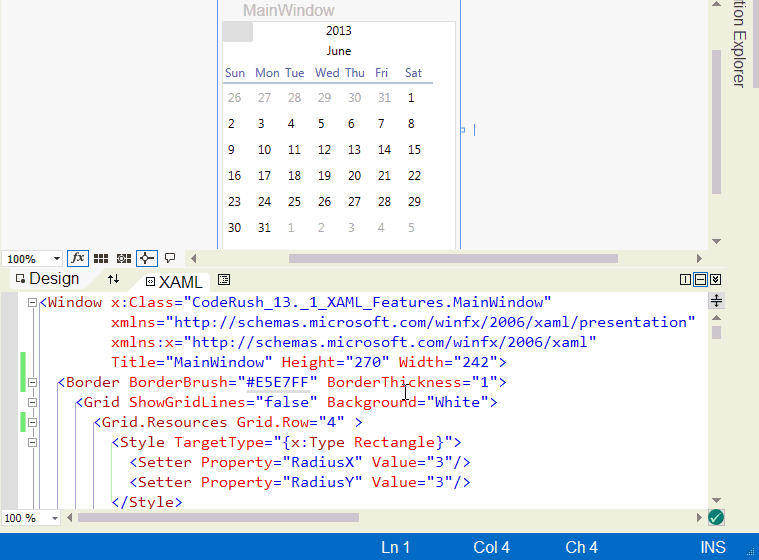Viewport: 759px width, 560px height.
Task: Click the xmlns:x namespace line
Action: (354, 342)
